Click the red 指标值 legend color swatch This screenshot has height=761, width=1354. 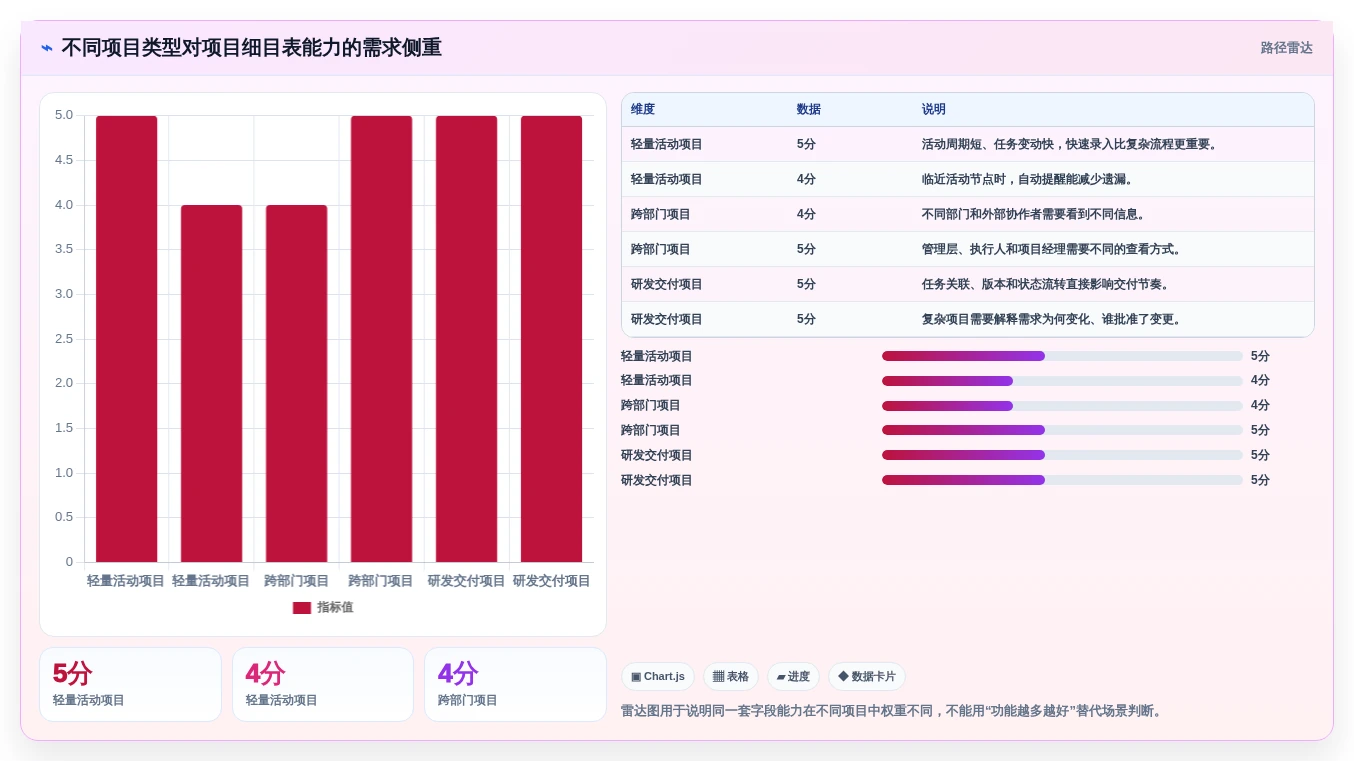[x=302, y=608]
